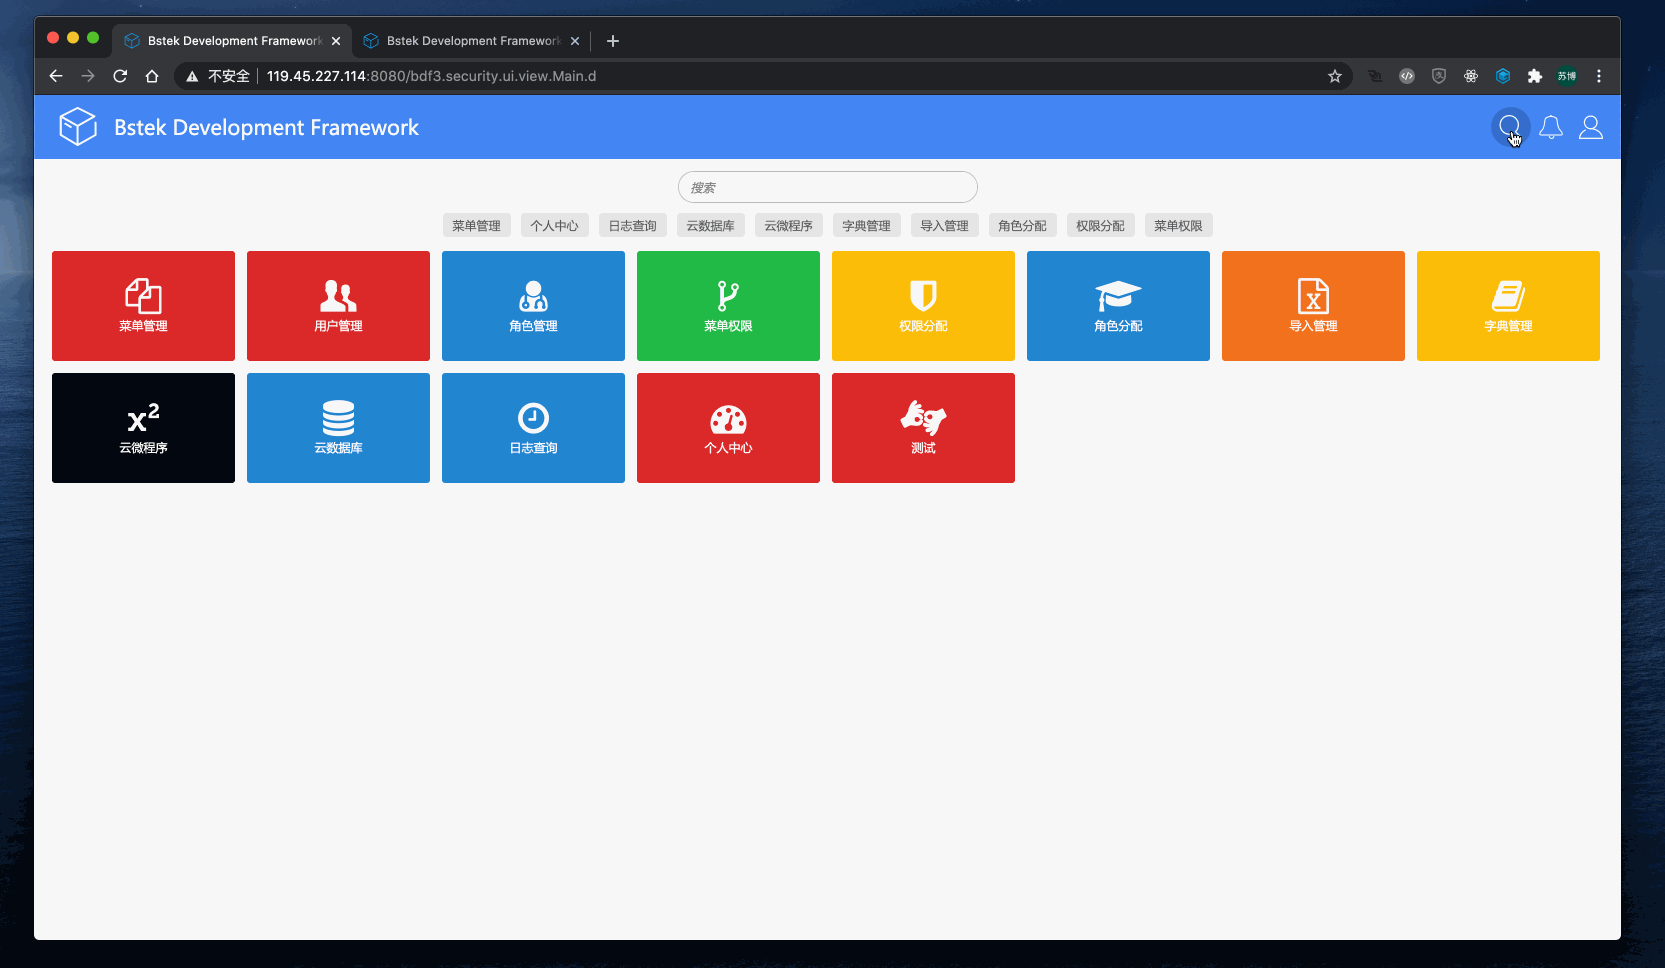
Task: Open the 个人中心 dashboard tile
Action: coord(728,428)
